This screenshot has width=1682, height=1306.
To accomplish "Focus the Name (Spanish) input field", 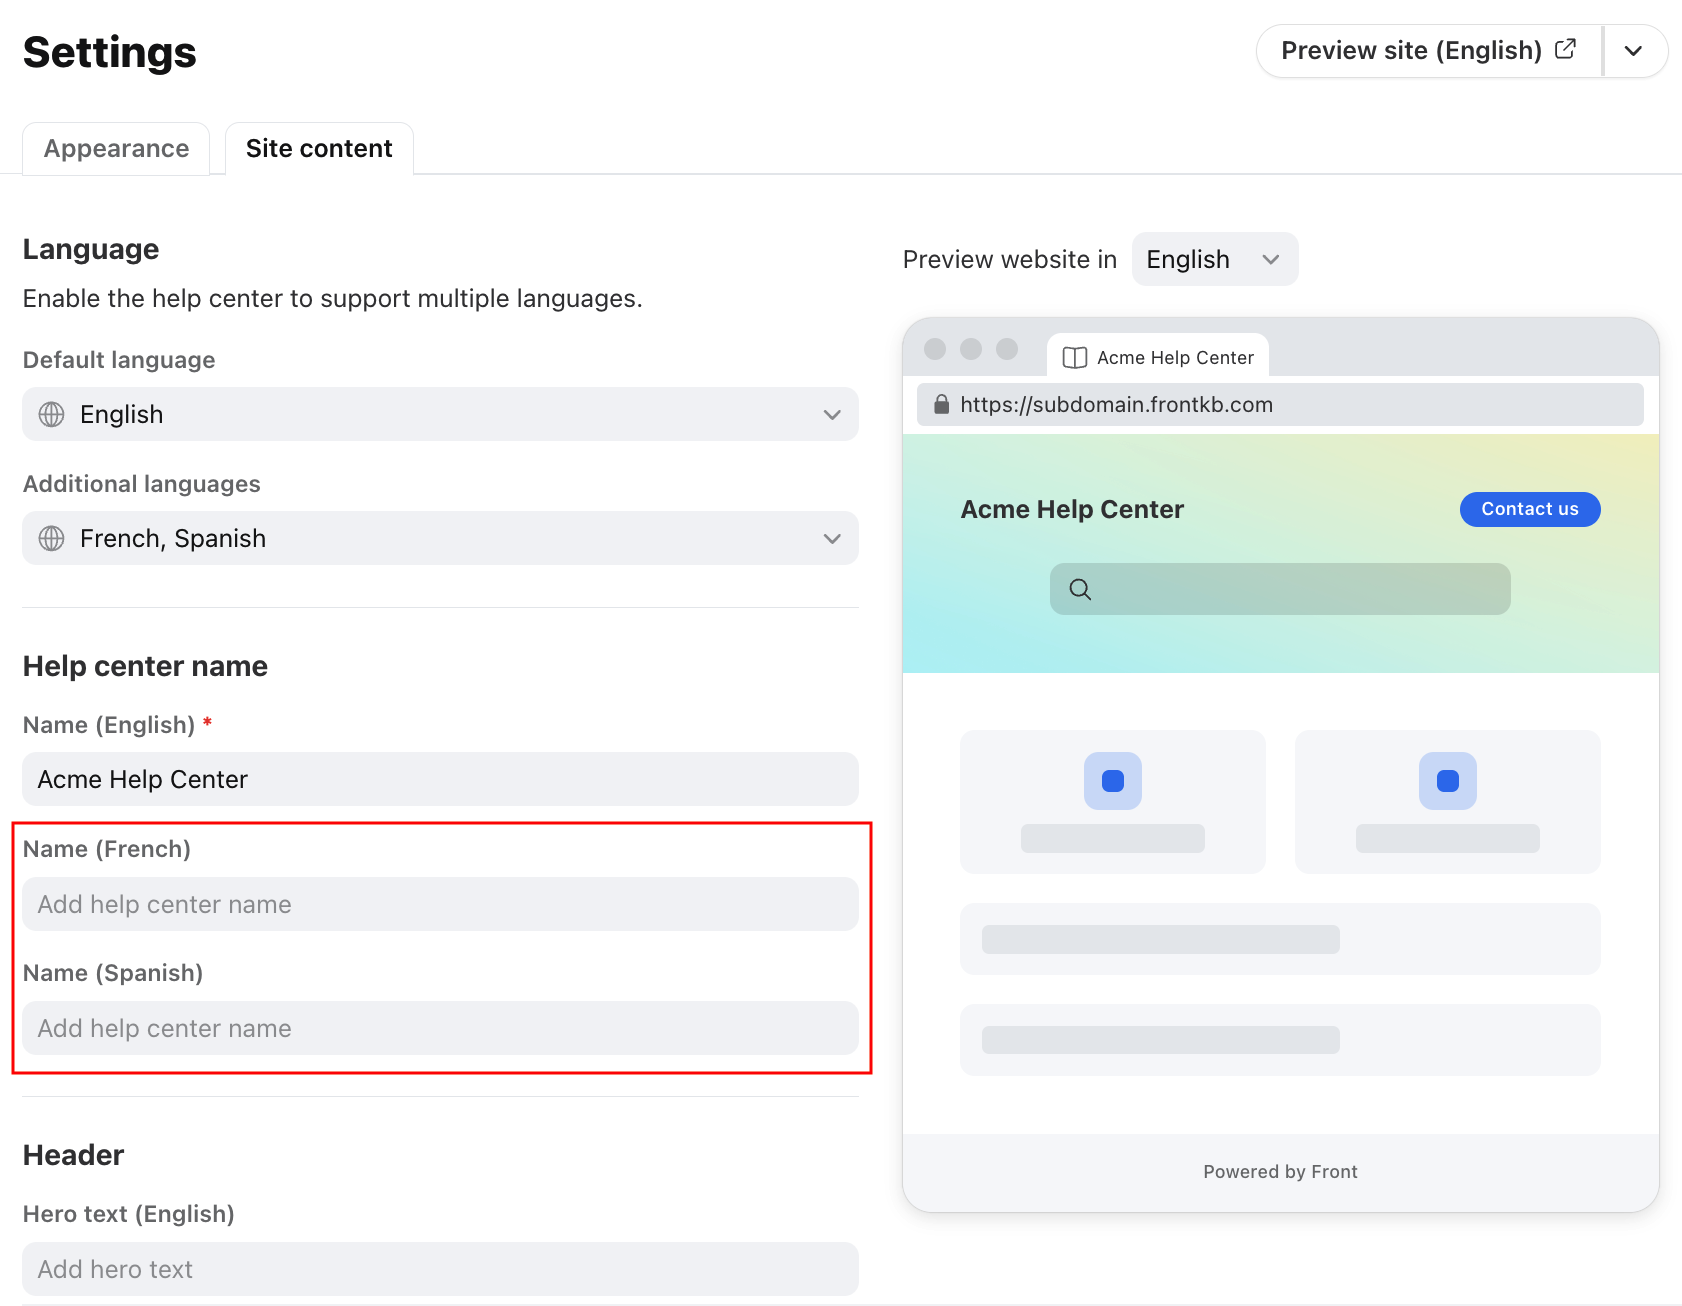I will tap(440, 1028).
